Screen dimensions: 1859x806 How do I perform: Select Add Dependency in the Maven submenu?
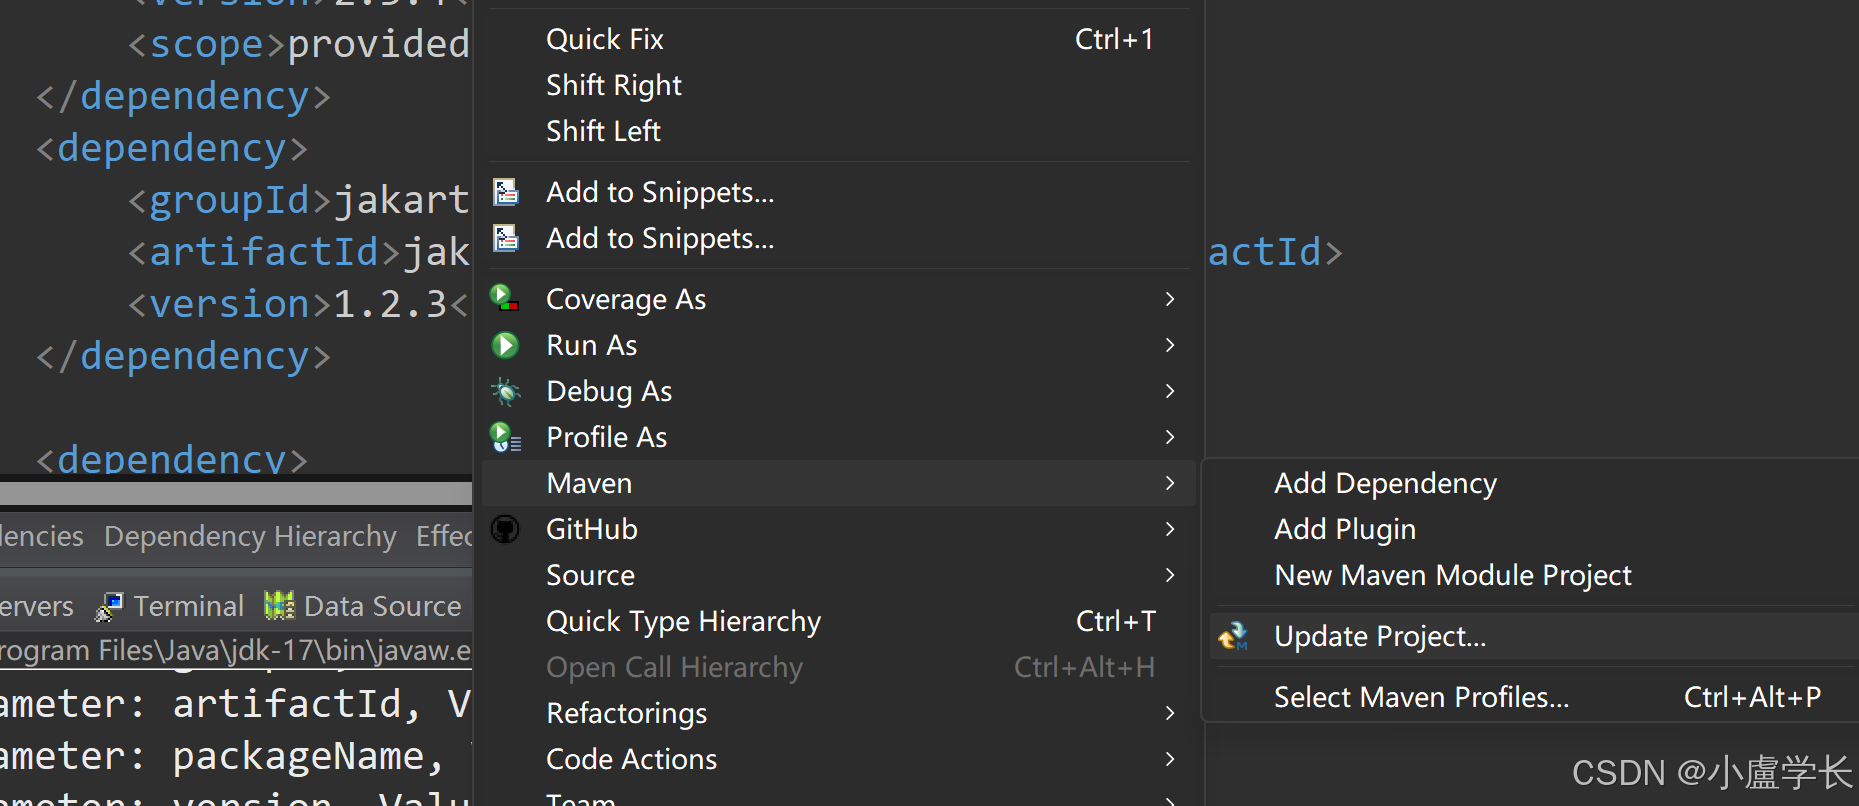point(1384,483)
